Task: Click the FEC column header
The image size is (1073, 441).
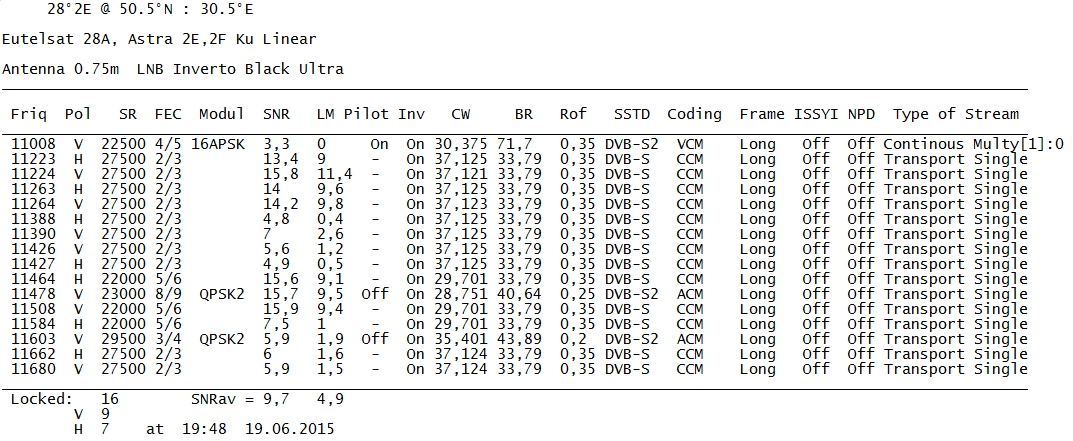Action: pyautogui.click(x=168, y=114)
